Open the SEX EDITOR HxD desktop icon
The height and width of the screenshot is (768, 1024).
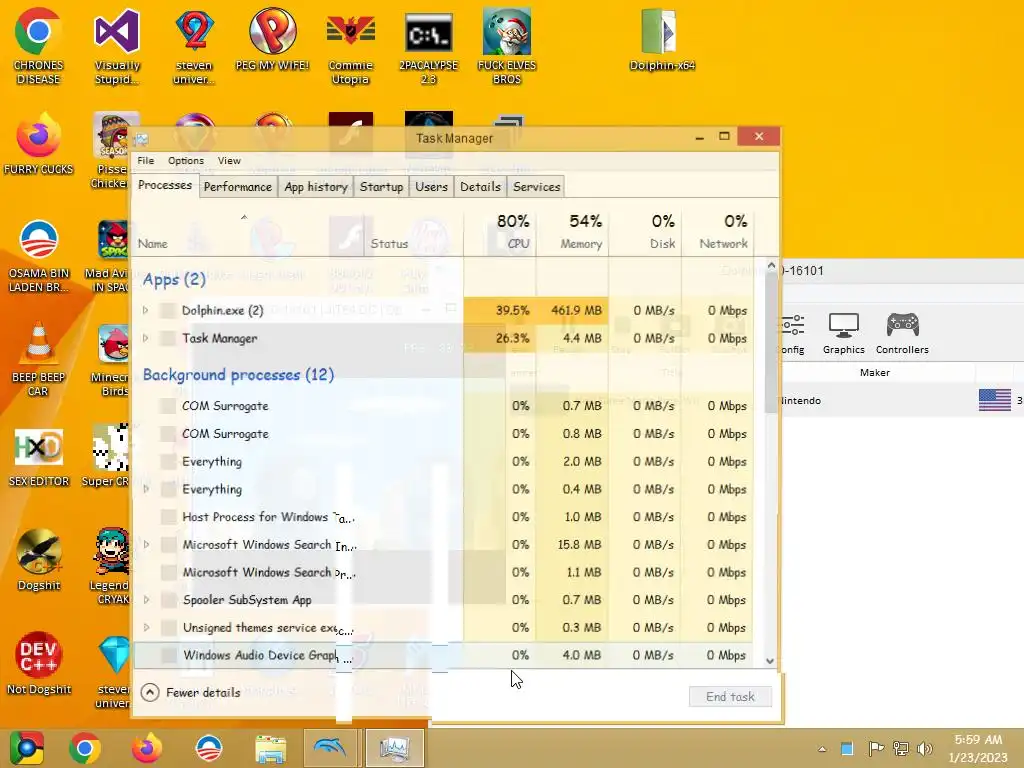coord(38,456)
